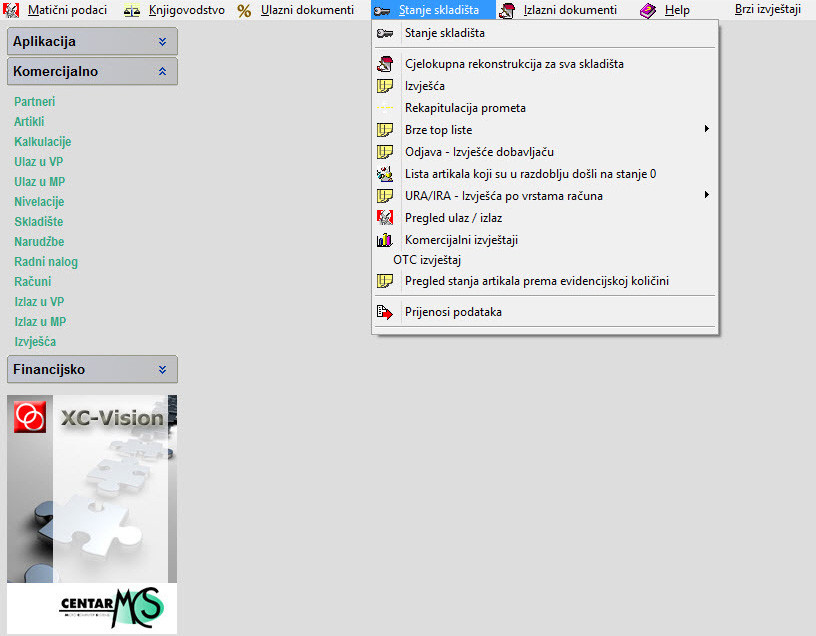The image size is (816, 636).
Task: Open the Knjigovodstvo menu
Action: click(x=186, y=10)
